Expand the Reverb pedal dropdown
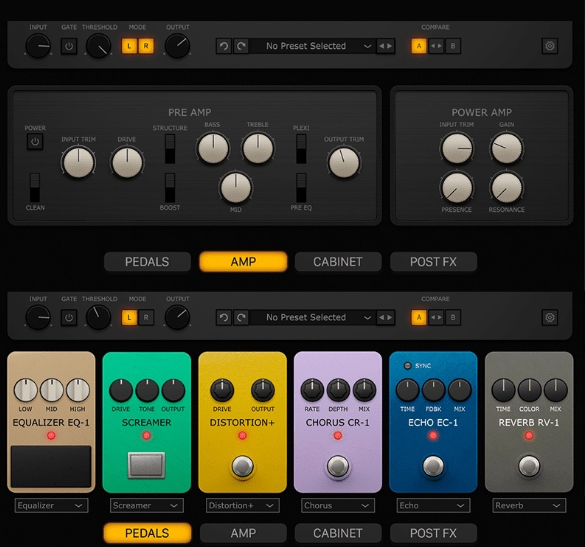 pyautogui.click(x=529, y=506)
